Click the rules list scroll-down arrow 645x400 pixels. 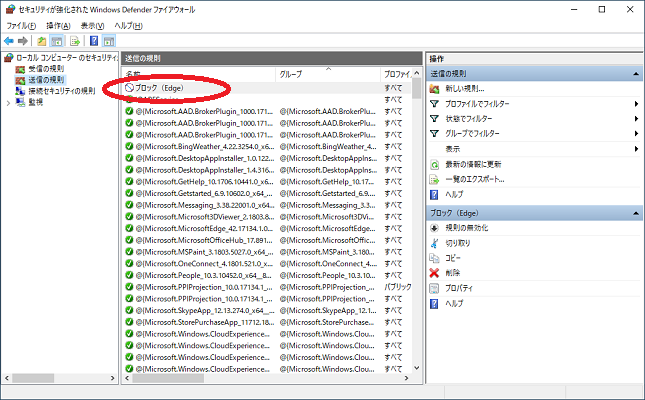coord(417,368)
